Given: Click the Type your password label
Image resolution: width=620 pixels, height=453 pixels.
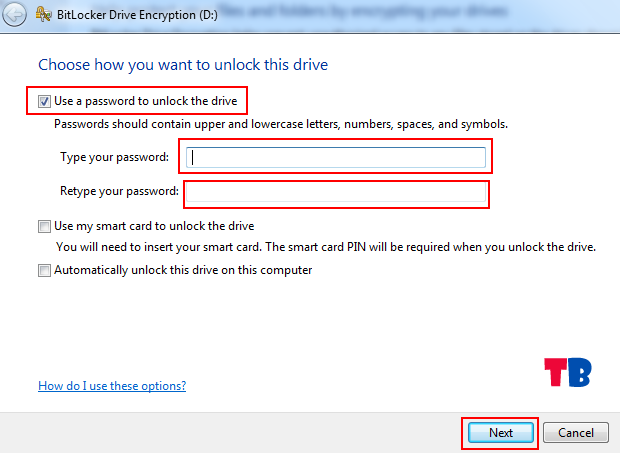Looking at the screenshot, I should (115, 157).
